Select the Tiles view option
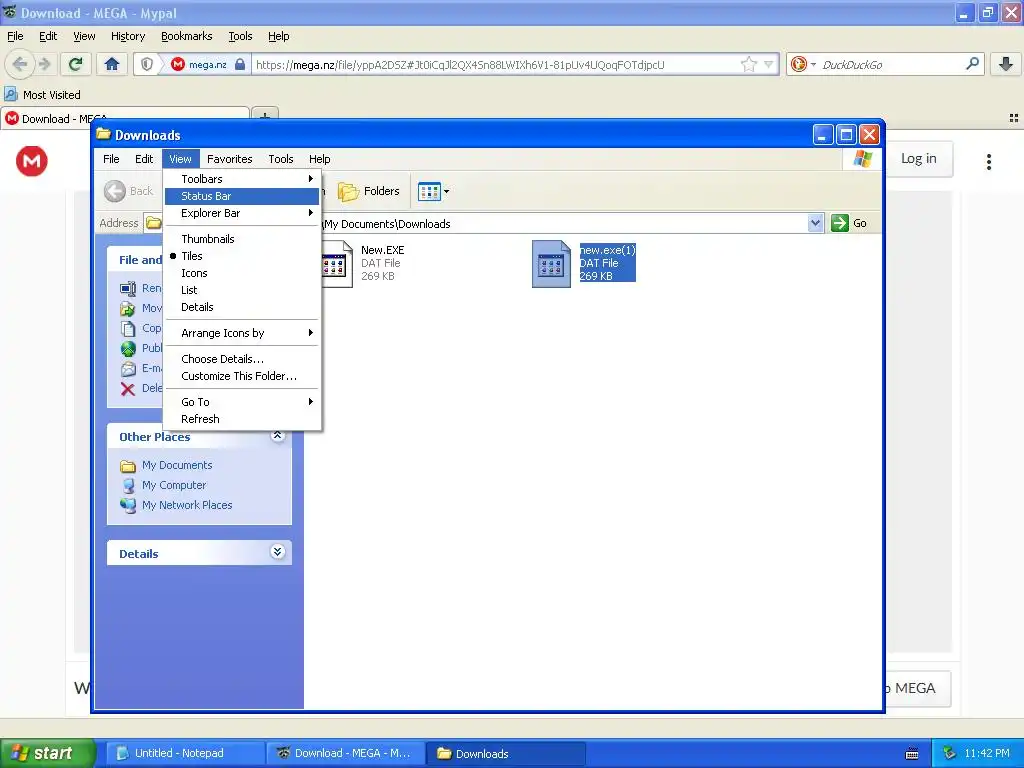The image size is (1024, 768). click(x=242, y=256)
